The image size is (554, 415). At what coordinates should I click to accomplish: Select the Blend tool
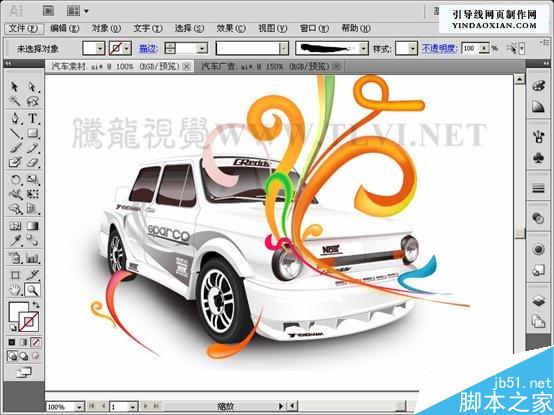[32, 241]
